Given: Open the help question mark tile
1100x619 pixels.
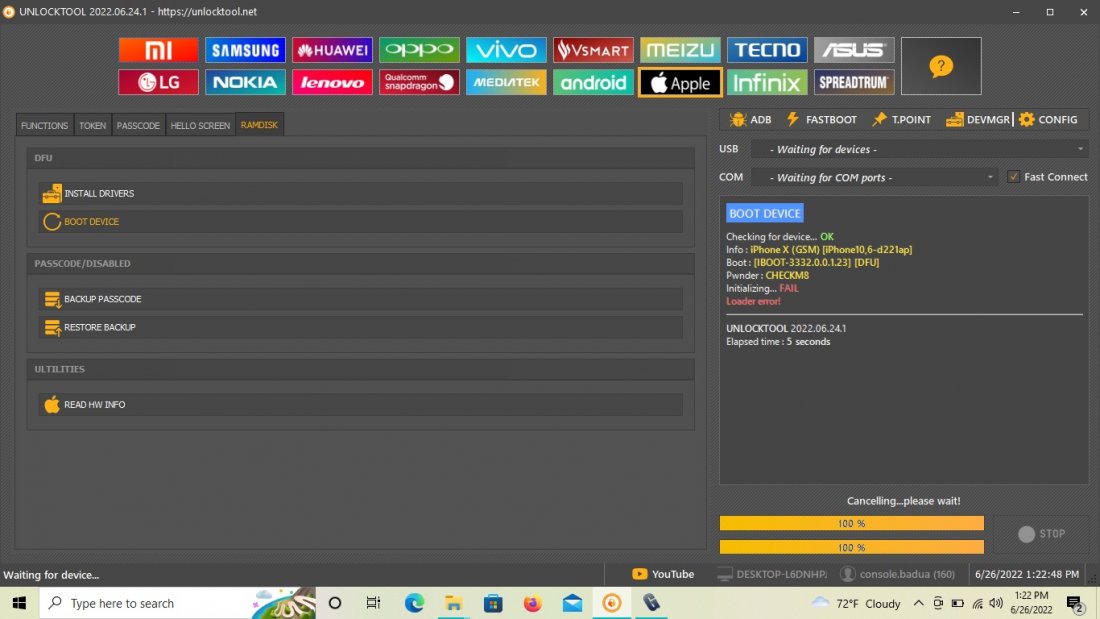Looking at the screenshot, I should [941, 66].
